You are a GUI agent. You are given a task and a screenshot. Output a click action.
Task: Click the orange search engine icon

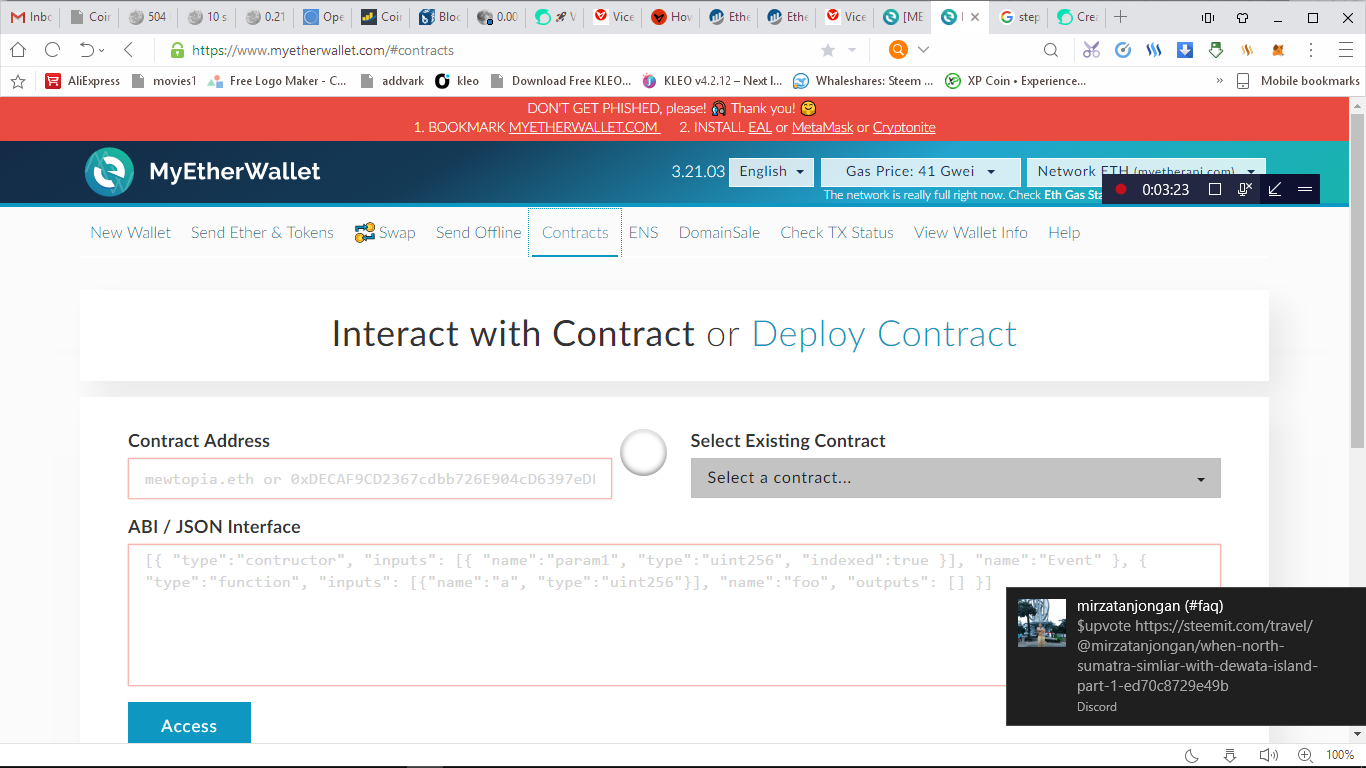pyautogui.click(x=898, y=50)
